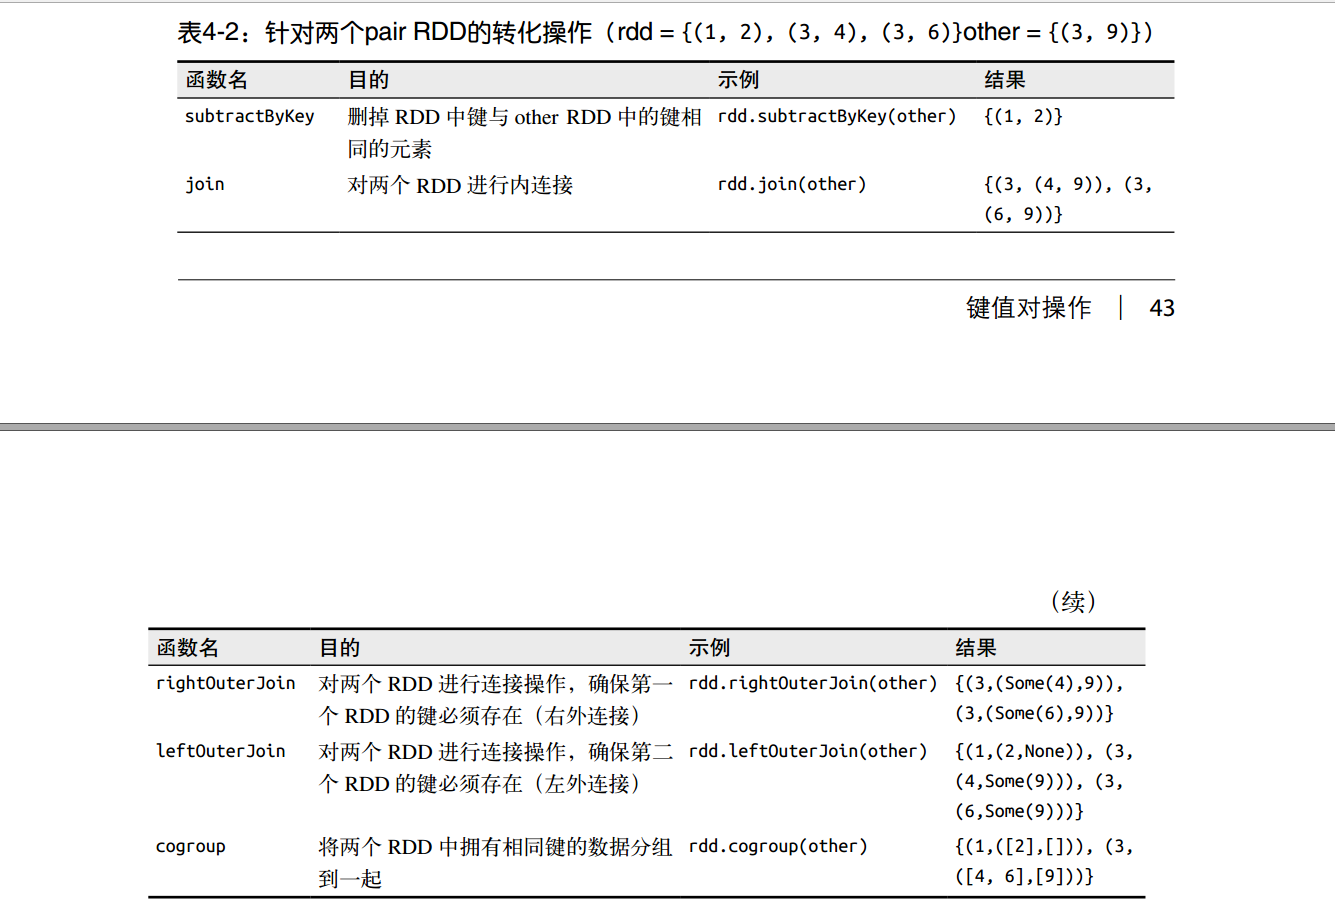Viewport: 1335px width, 911px height.
Task: Click the text '个 RDD 的键必须存在（左外连接）'
Action: point(480,784)
